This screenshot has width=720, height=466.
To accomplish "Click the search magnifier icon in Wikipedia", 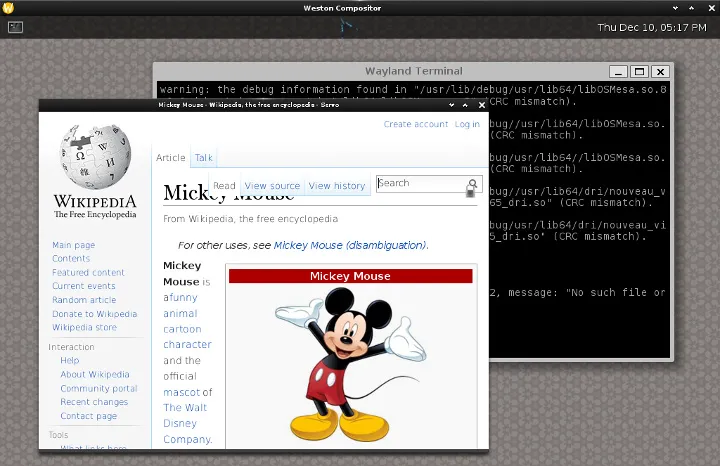I will coord(472,184).
